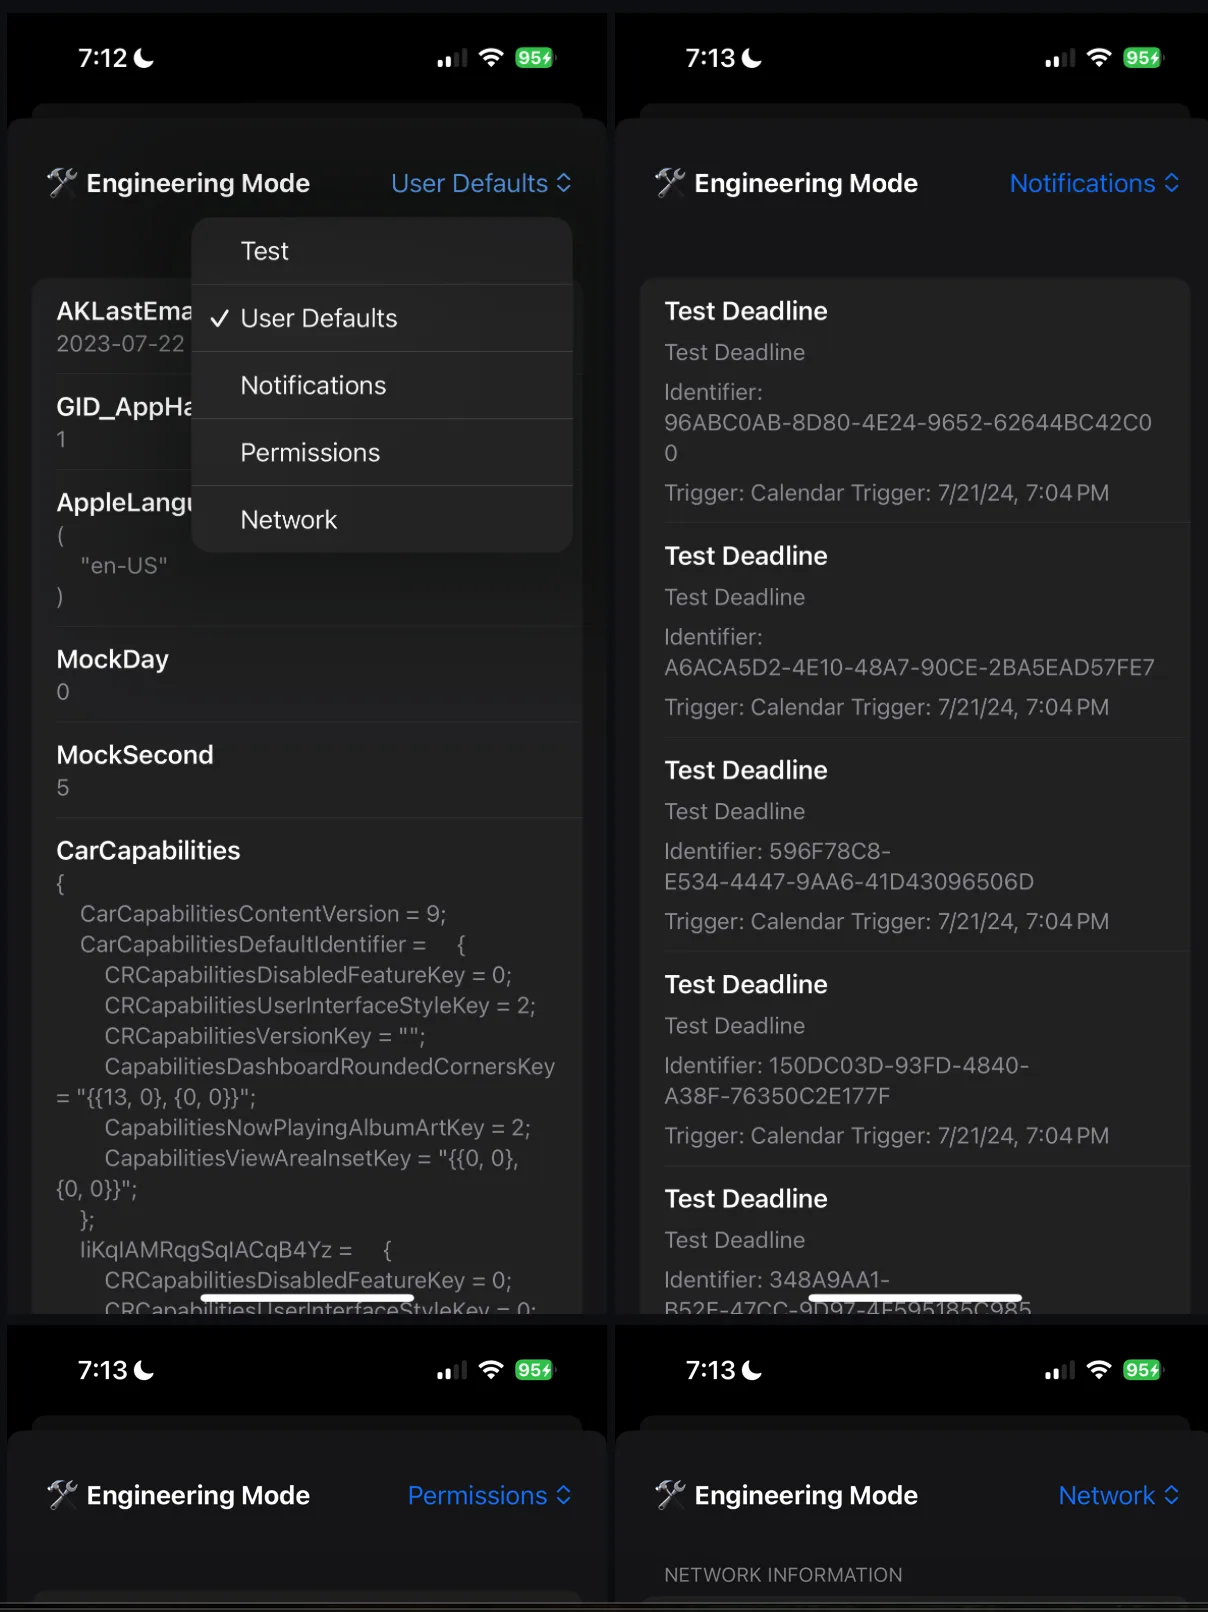The image size is (1208, 1612).
Task: Choose Network in the popup menu
Action: click(x=289, y=520)
